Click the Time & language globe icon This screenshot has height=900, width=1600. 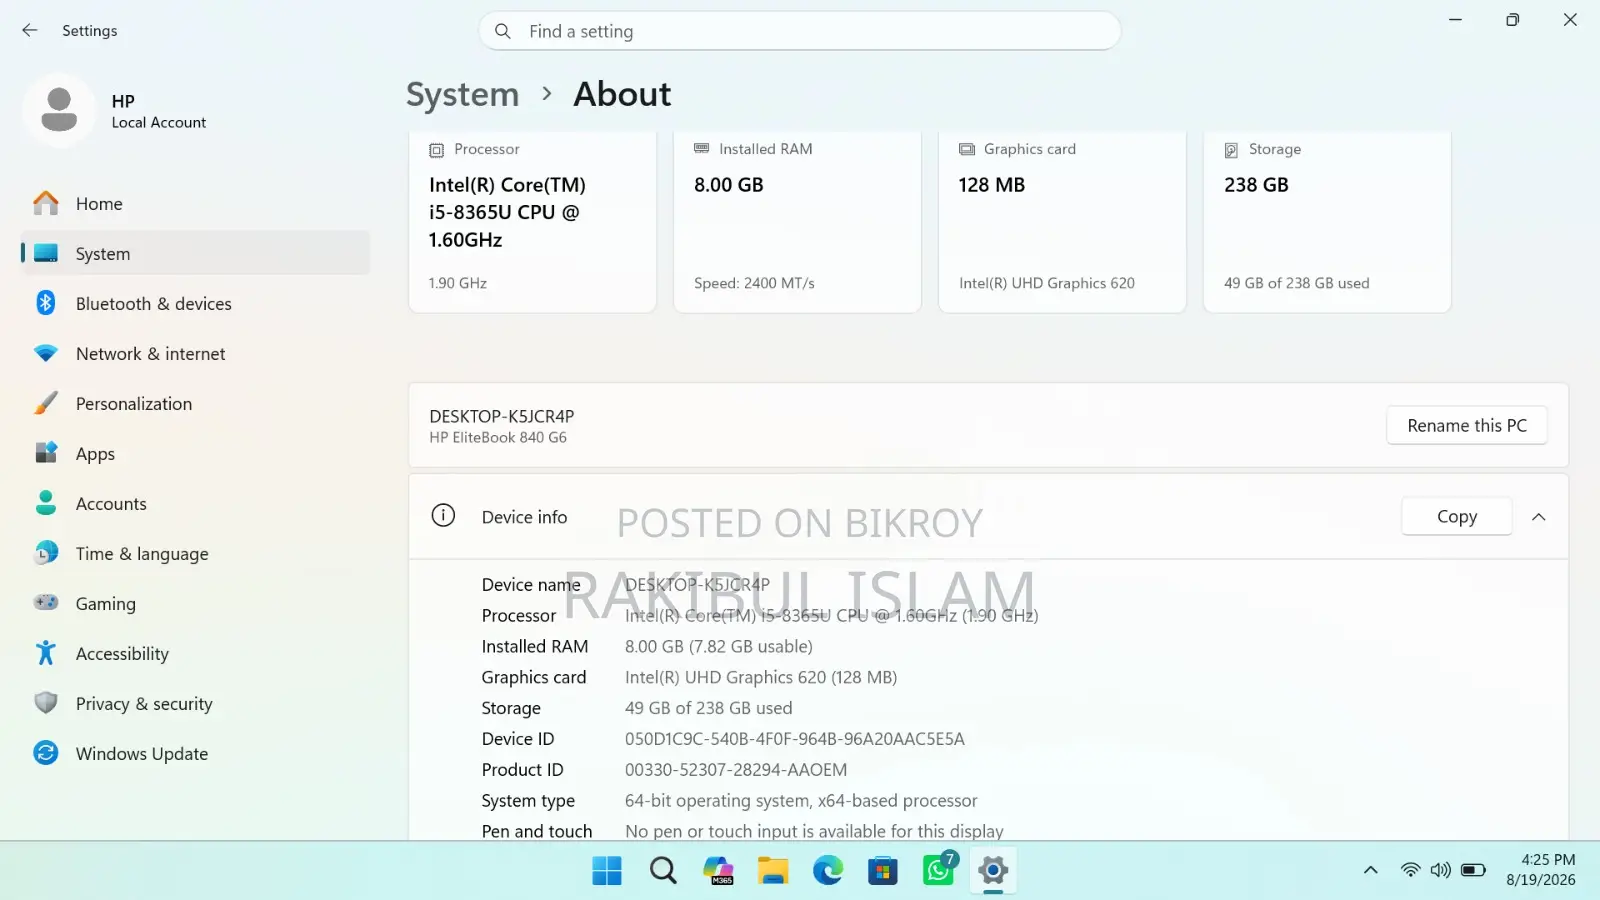tap(46, 553)
